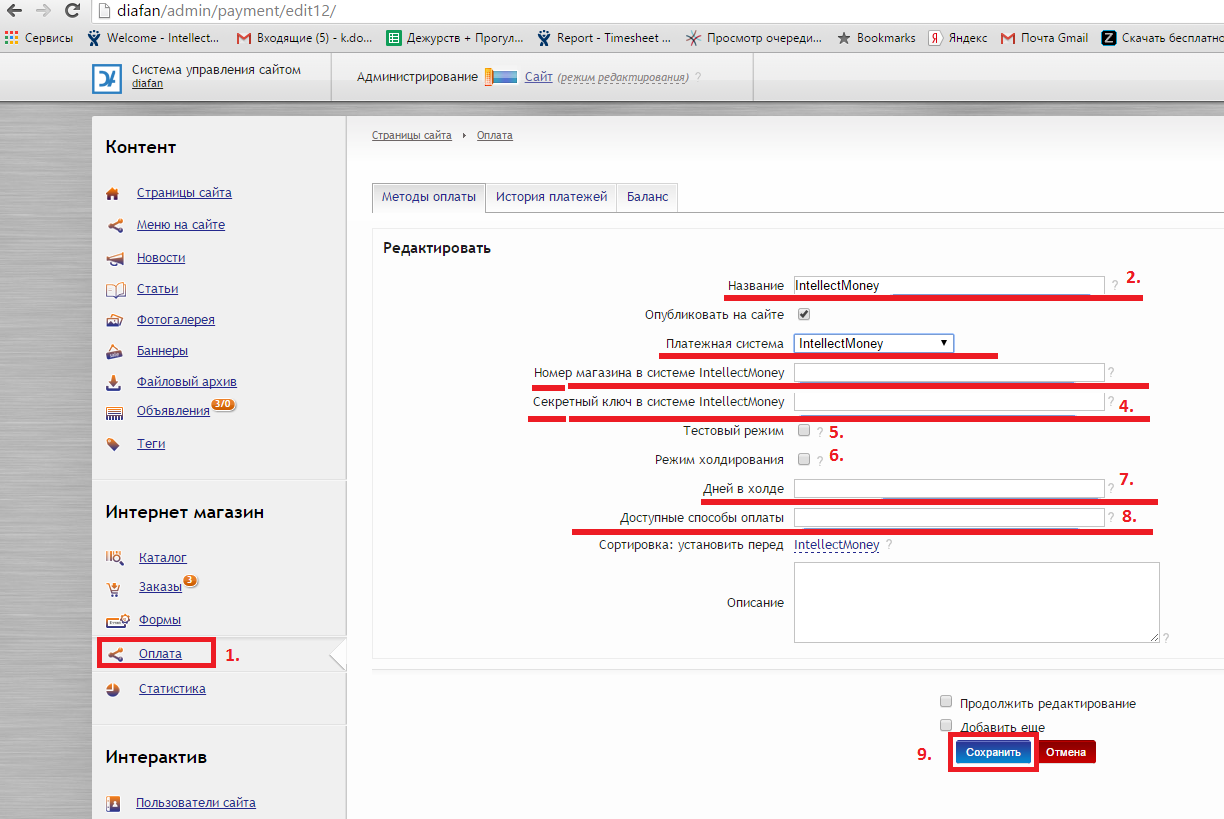Go back with the browser back arrow

point(14,11)
